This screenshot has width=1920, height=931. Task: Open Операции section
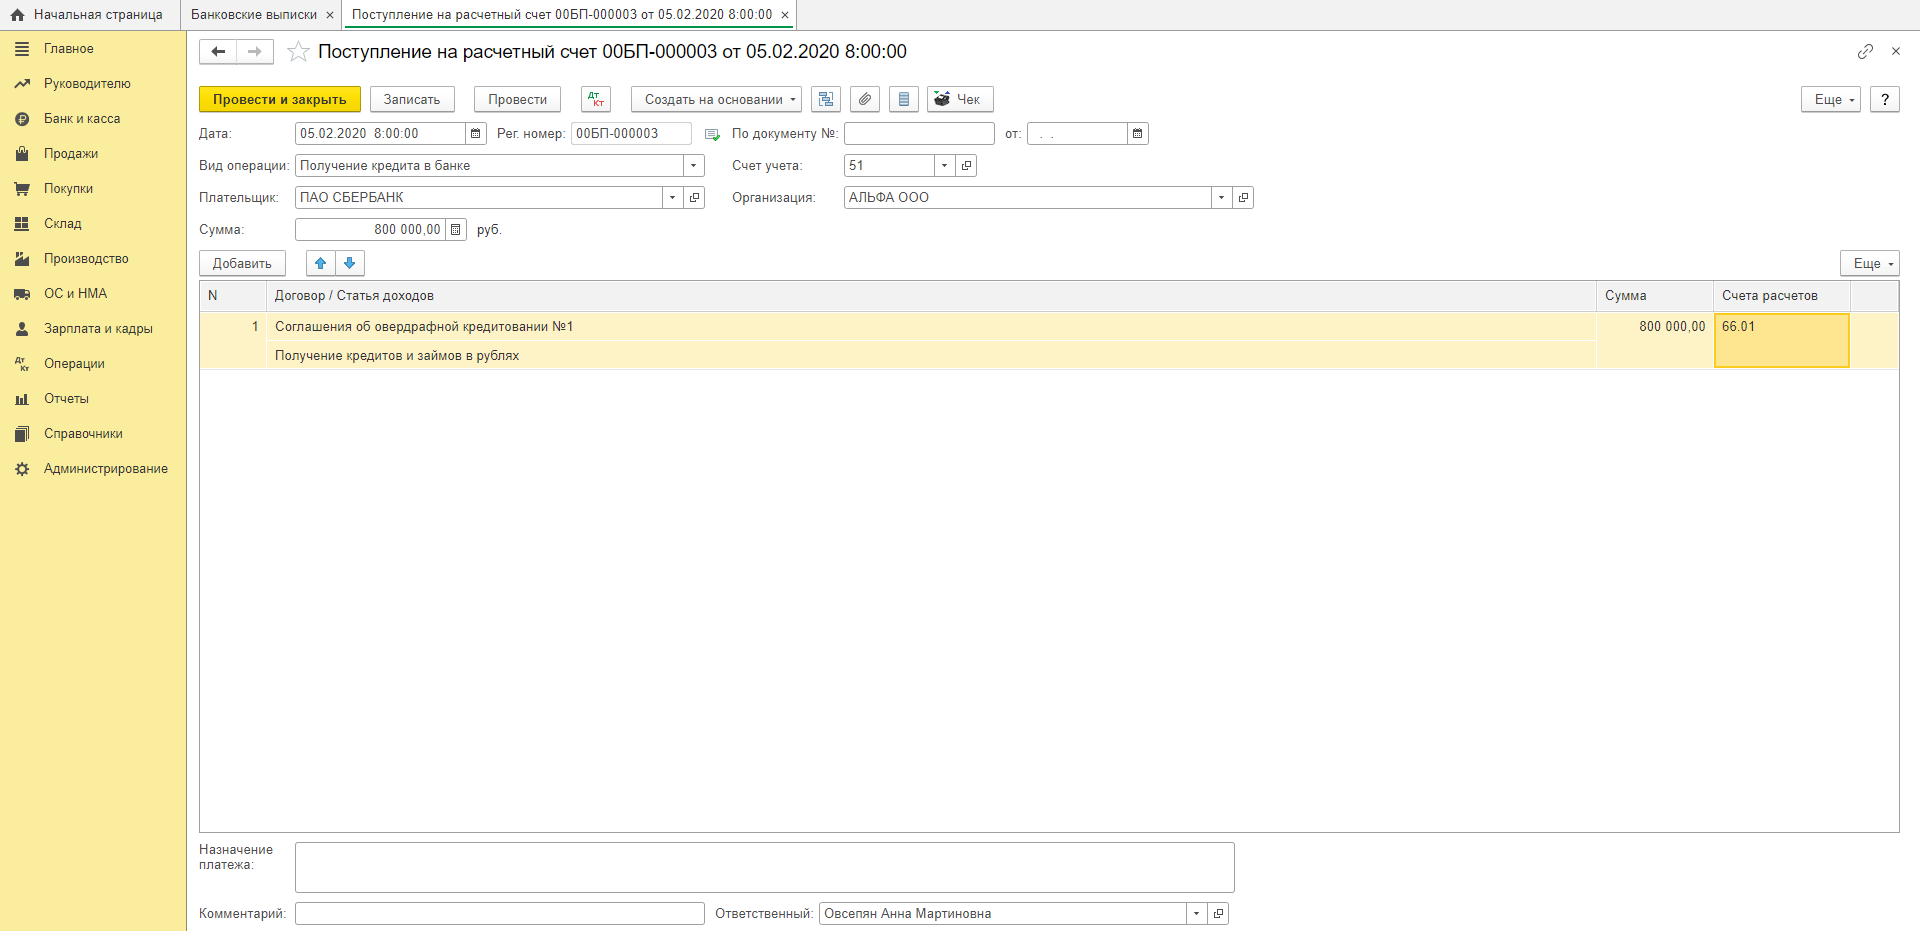(74, 363)
